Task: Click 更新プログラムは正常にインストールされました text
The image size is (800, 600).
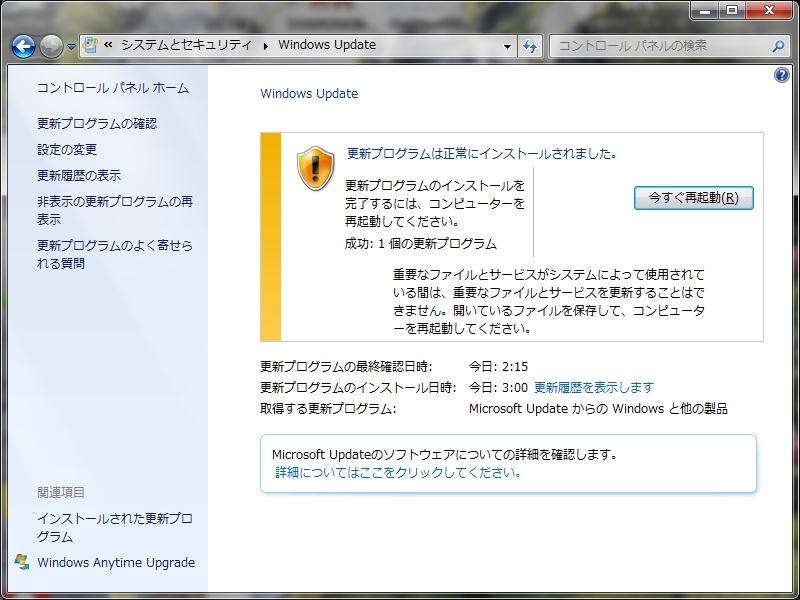Action: (x=482, y=153)
